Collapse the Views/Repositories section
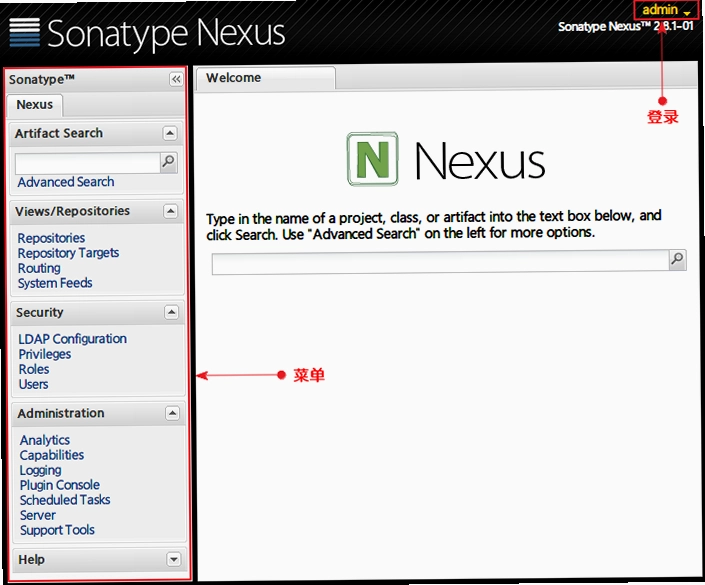The width and height of the screenshot is (705, 585). click(170, 211)
